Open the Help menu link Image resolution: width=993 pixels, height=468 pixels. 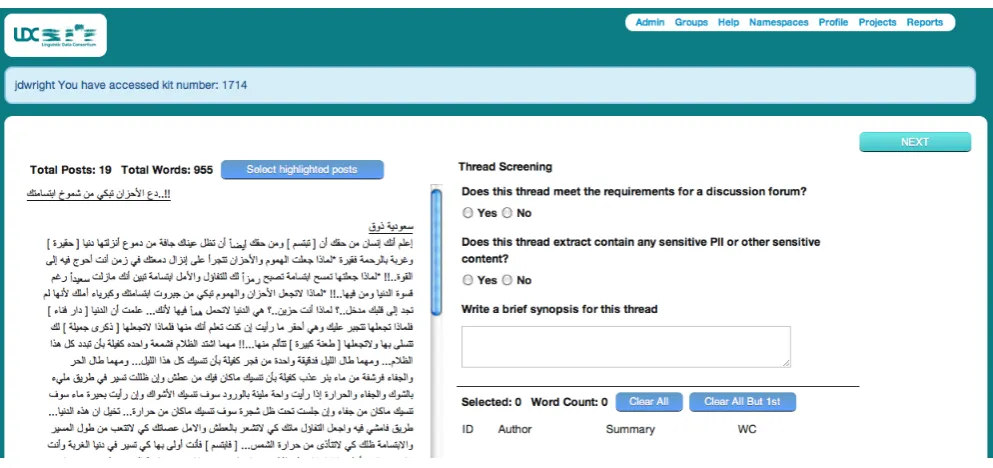coord(728,22)
